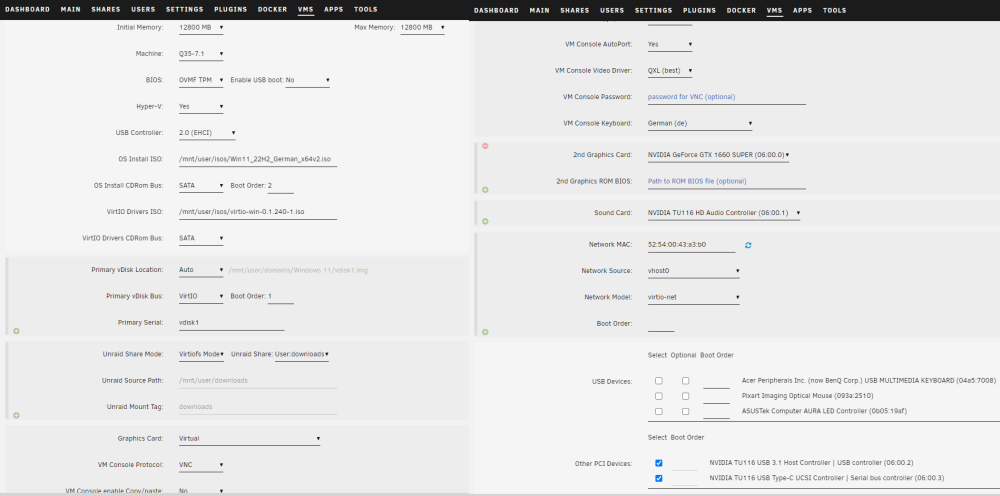Uncheck NVIDIA TU116 USB 3.1 Host Controller
Screen dimensions: 1000x496
click(659, 463)
